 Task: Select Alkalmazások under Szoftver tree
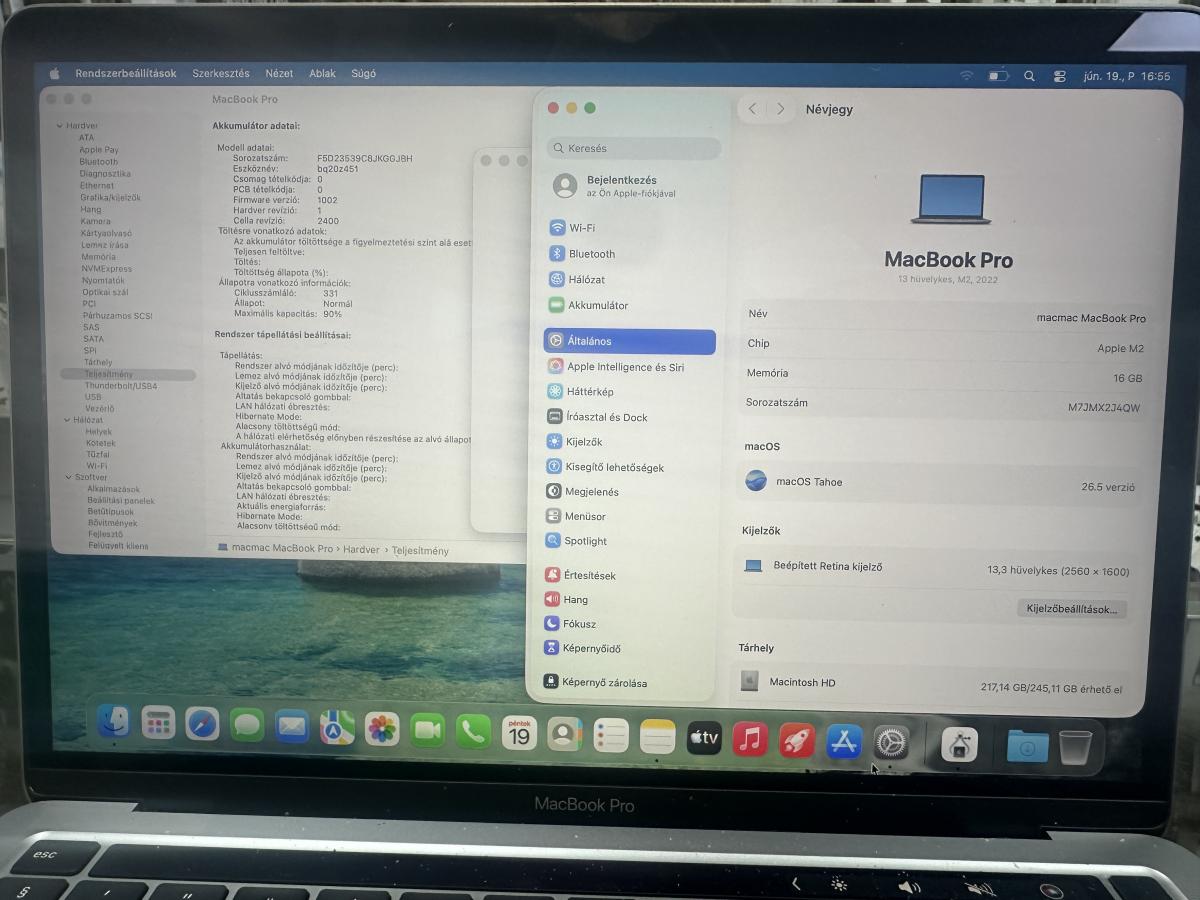click(114, 490)
